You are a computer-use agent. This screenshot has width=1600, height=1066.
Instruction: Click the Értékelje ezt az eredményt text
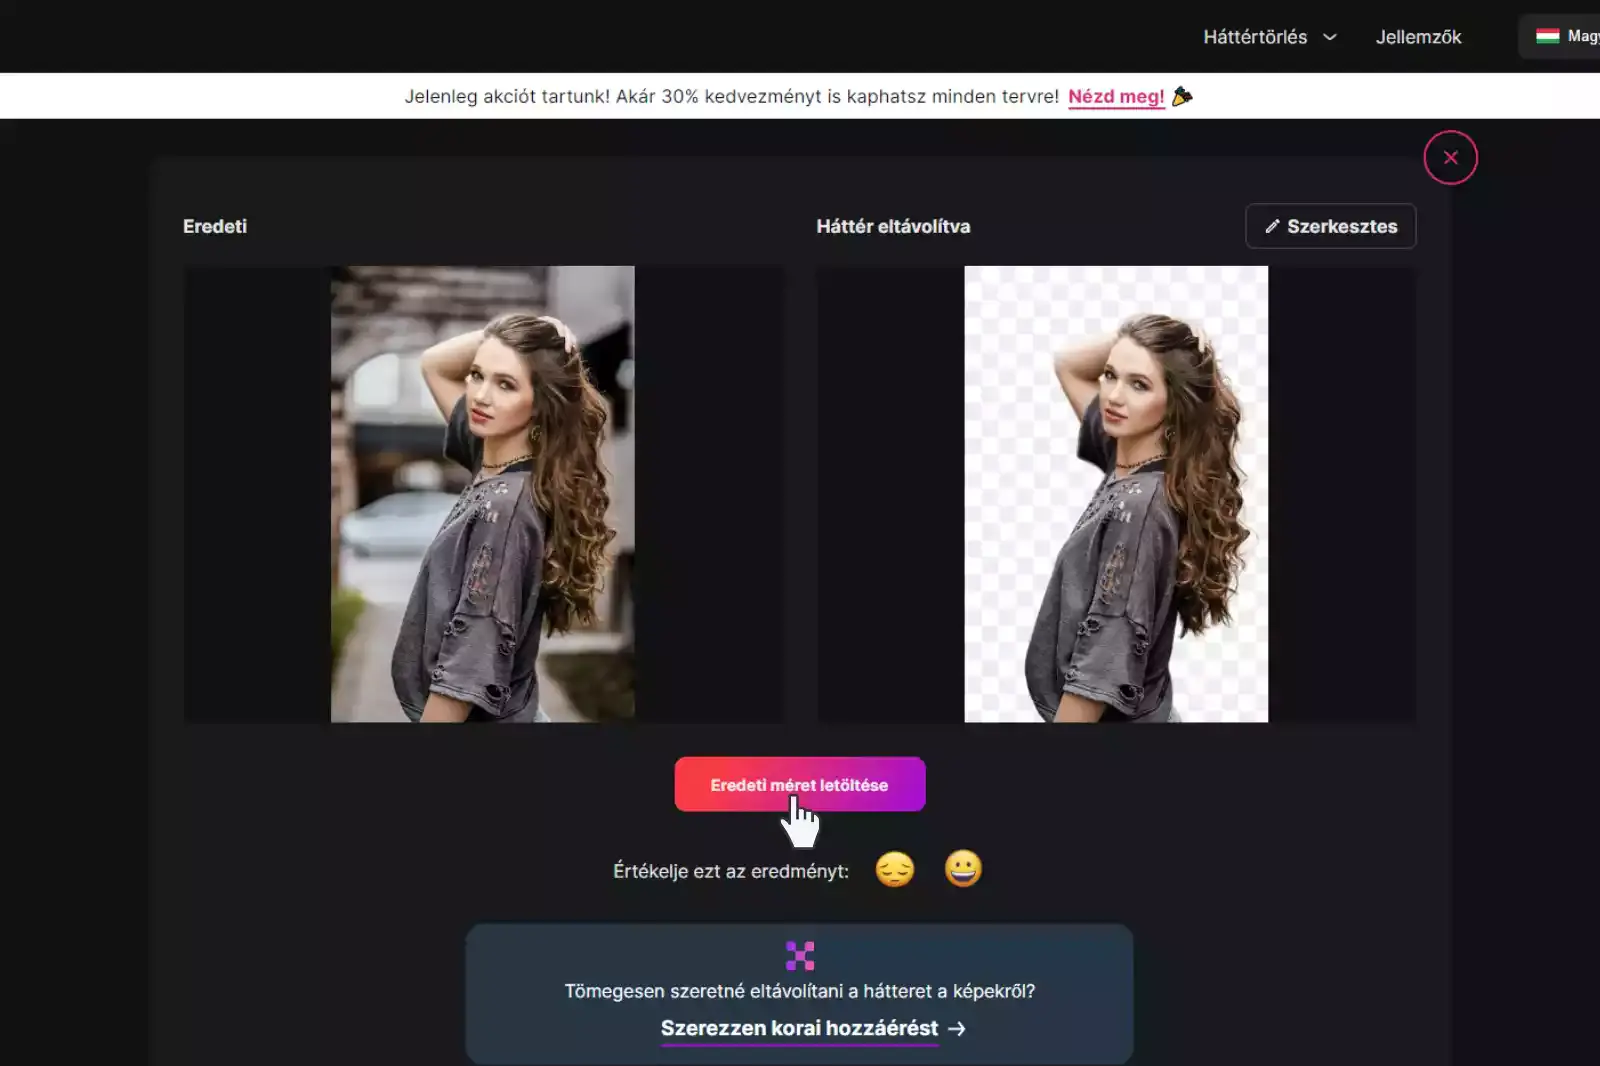[x=731, y=871]
